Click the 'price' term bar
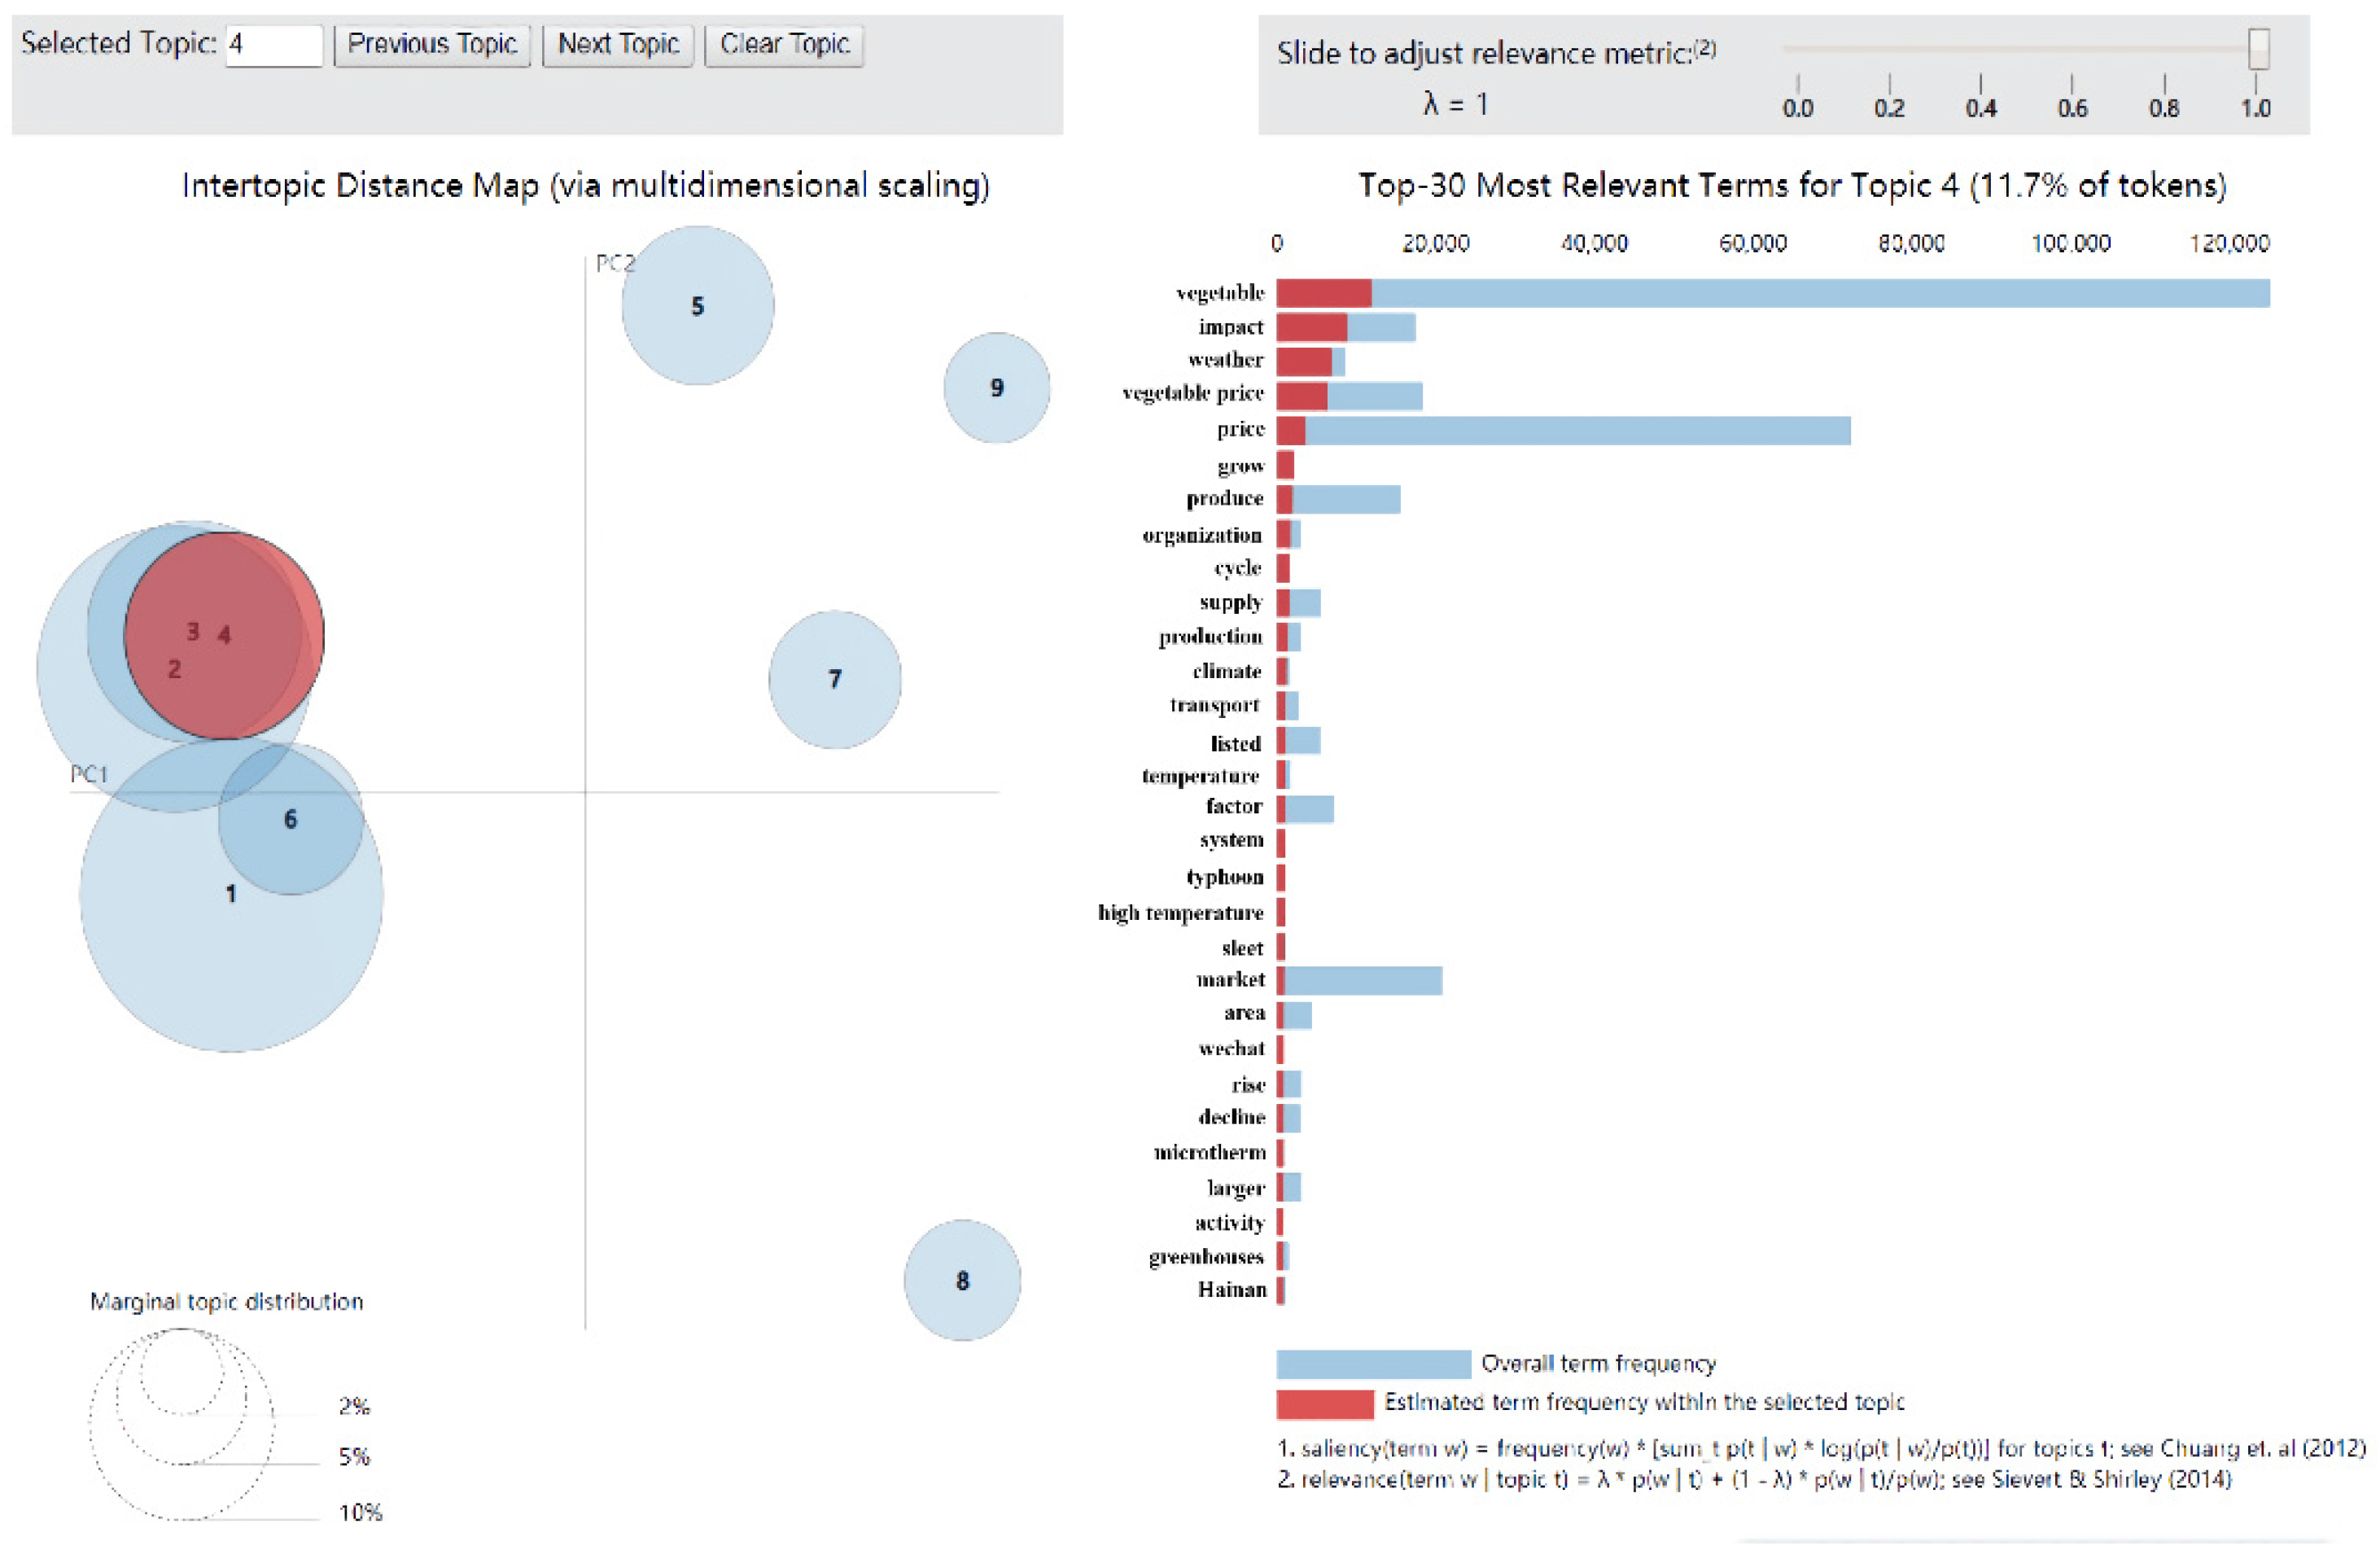Screen dimensions: 2380x1559 tap(1562, 430)
